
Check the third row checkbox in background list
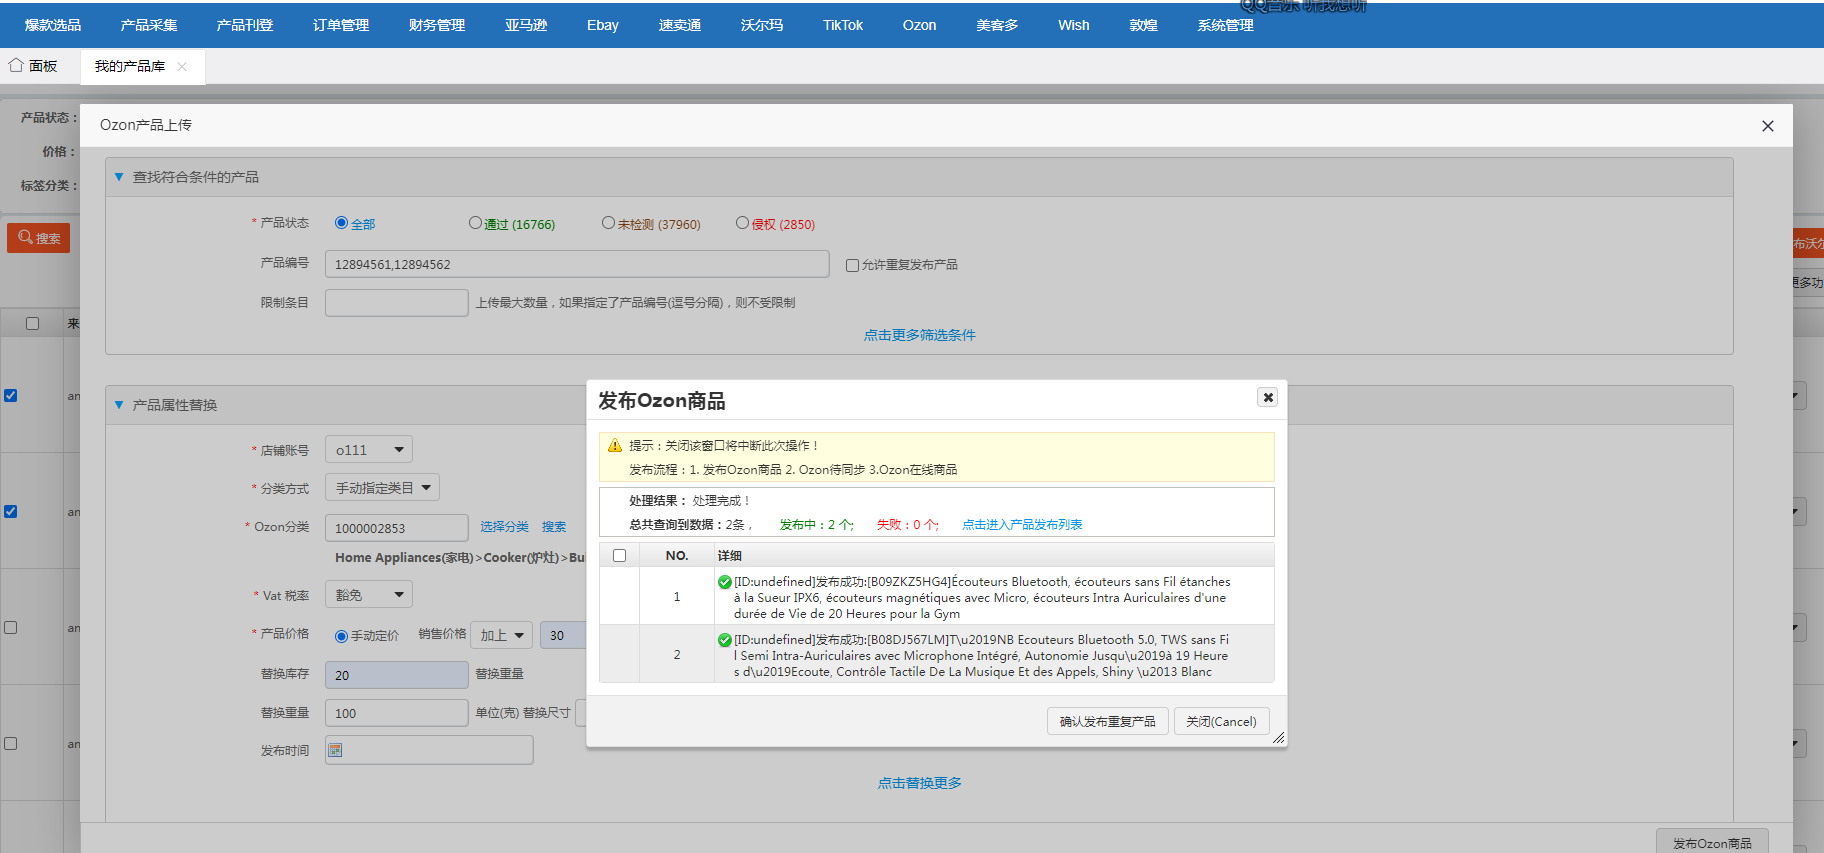coord(10,627)
